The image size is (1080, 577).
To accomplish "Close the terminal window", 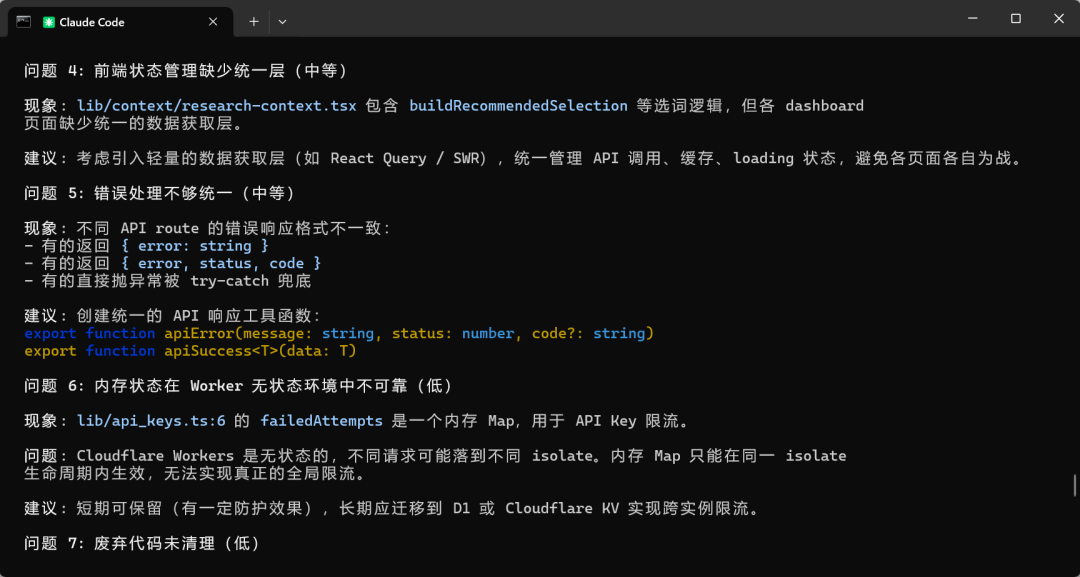I will [x=1059, y=19].
